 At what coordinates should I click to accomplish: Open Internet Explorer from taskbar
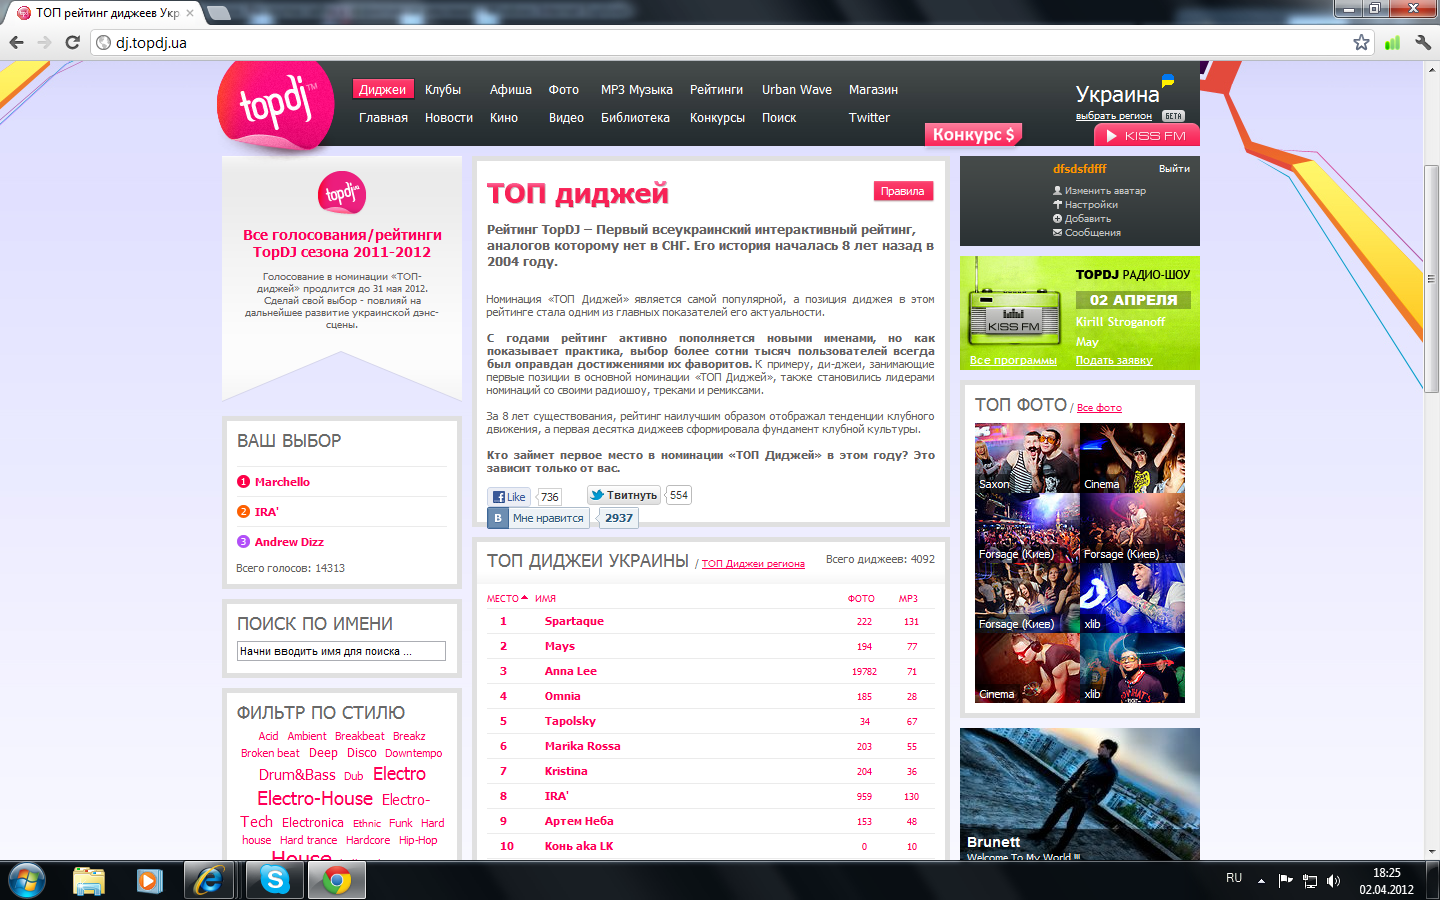tap(209, 880)
